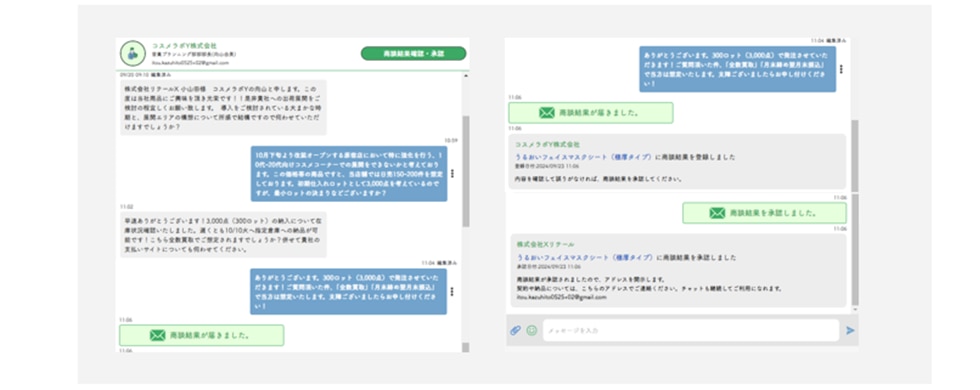Click the message starting 早速ありがとうございます
This screenshot has width=980, height=390.
click(x=223, y=234)
